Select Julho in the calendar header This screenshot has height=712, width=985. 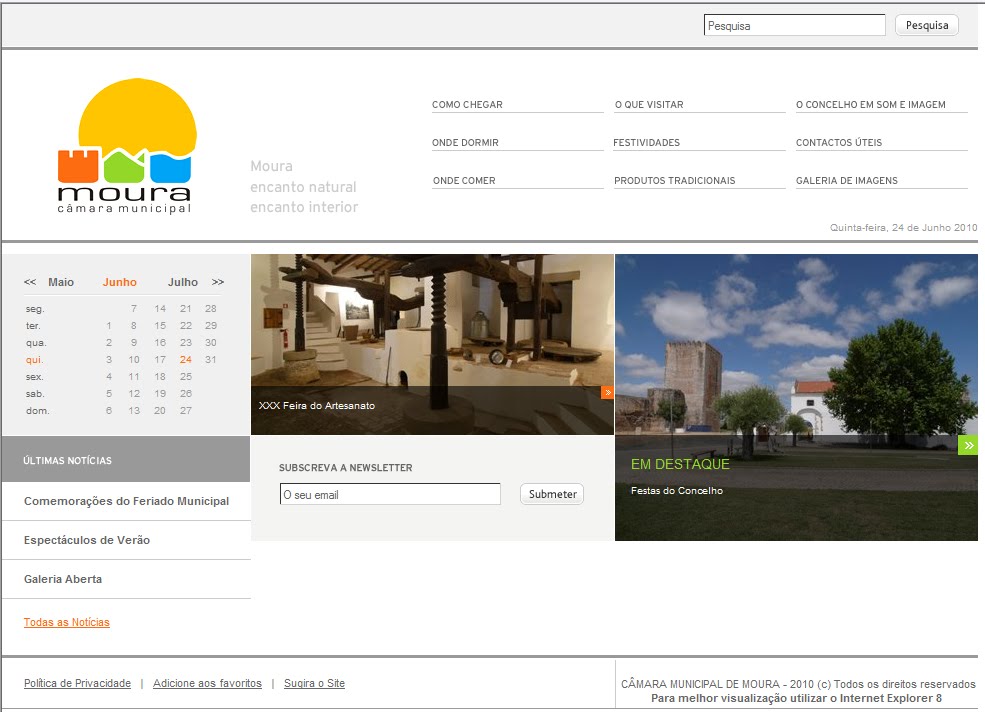(183, 282)
